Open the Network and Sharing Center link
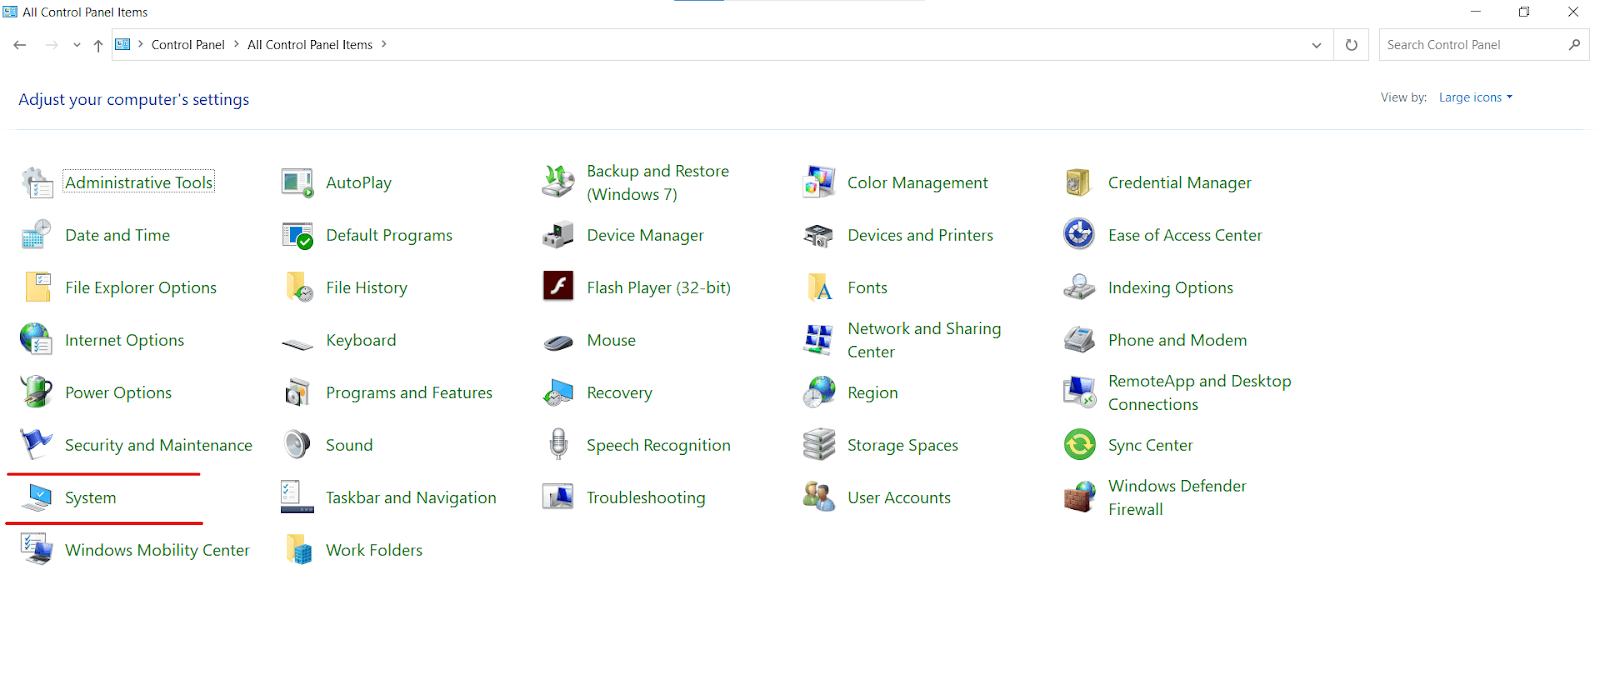Image resolution: width=1600 pixels, height=685 pixels. pyautogui.click(x=923, y=340)
